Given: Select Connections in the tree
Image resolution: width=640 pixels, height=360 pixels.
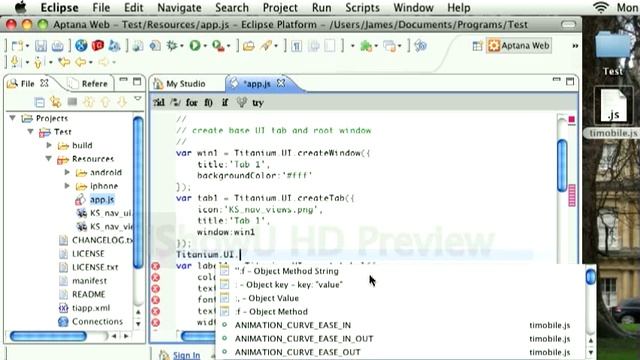Looking at the screenshot, I should click(x=97, y=321).
